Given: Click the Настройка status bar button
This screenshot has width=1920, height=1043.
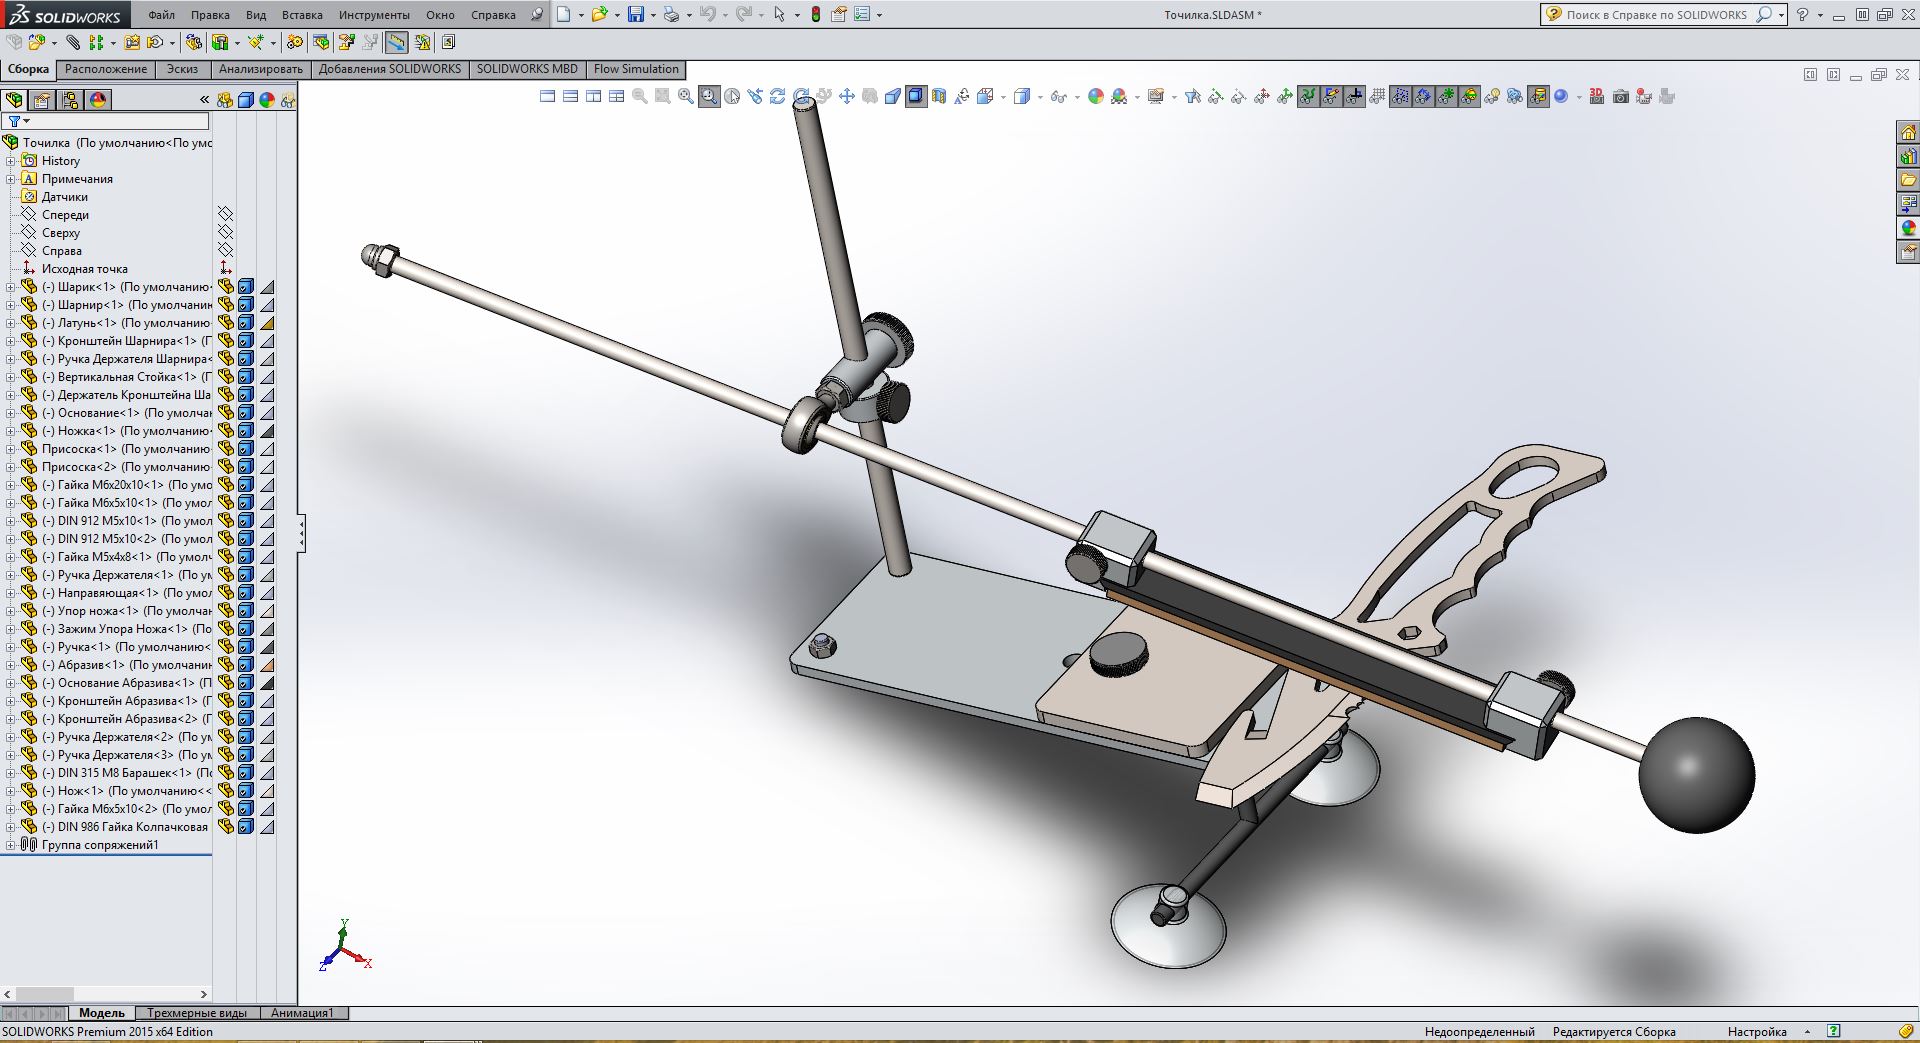Looking at the screenshot, I should pos(1757,1032).
